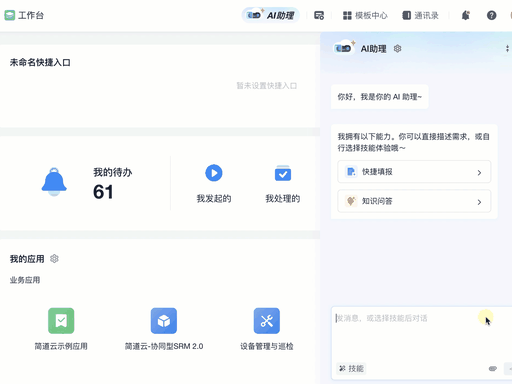Click the AI greeting message bubble
Viewport: 512px width, 384px height.
click(380, 97)
